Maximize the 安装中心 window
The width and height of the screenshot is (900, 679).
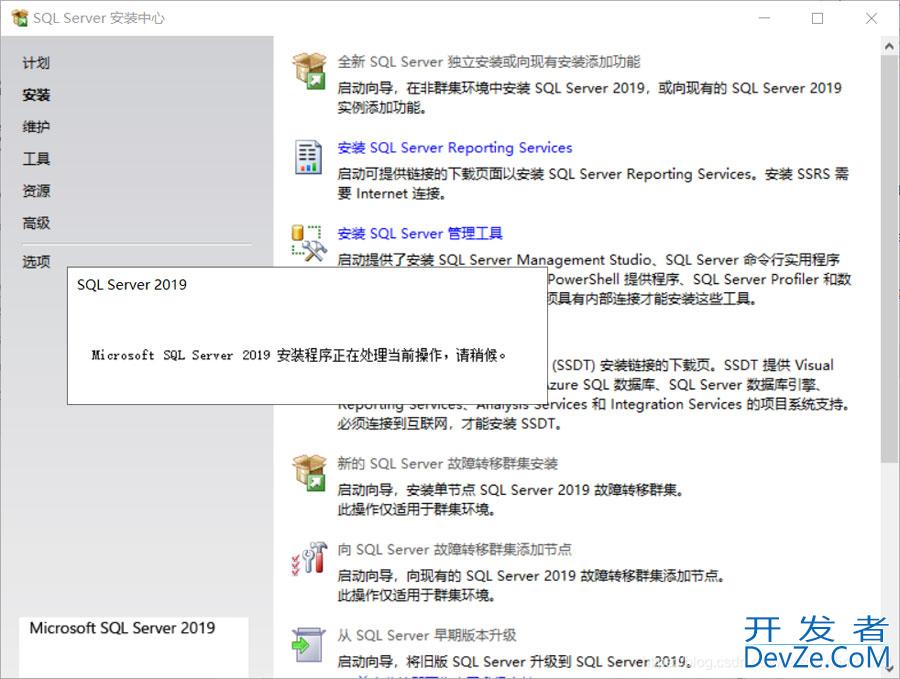817,18
